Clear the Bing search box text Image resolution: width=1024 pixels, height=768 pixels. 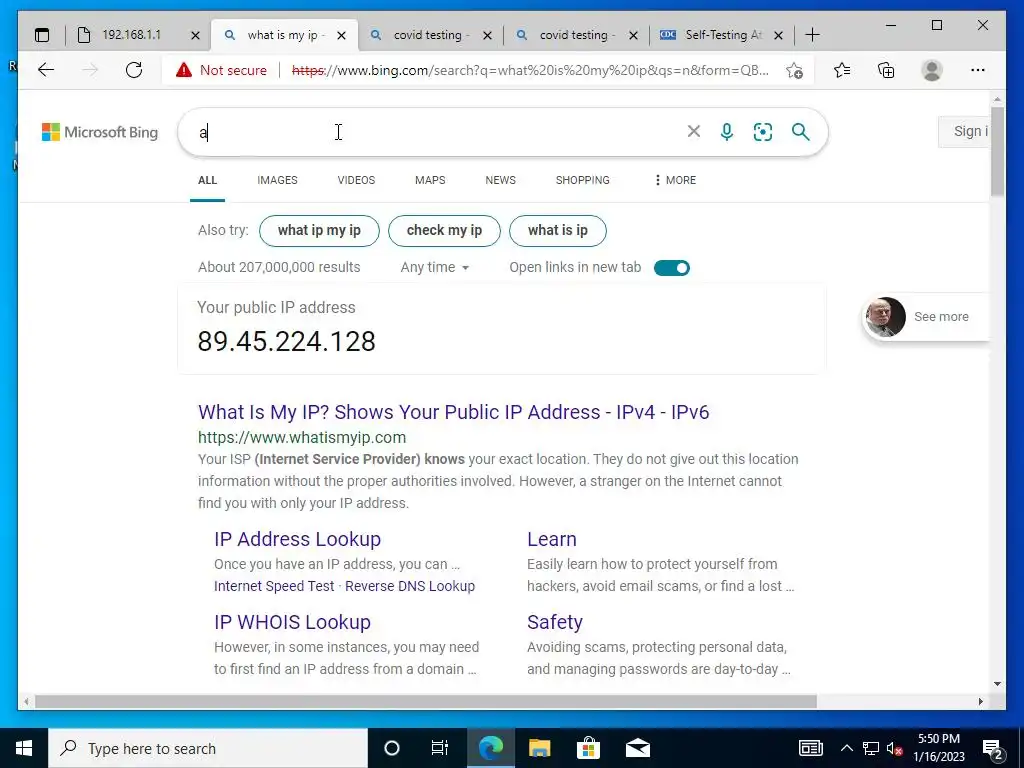694,132
